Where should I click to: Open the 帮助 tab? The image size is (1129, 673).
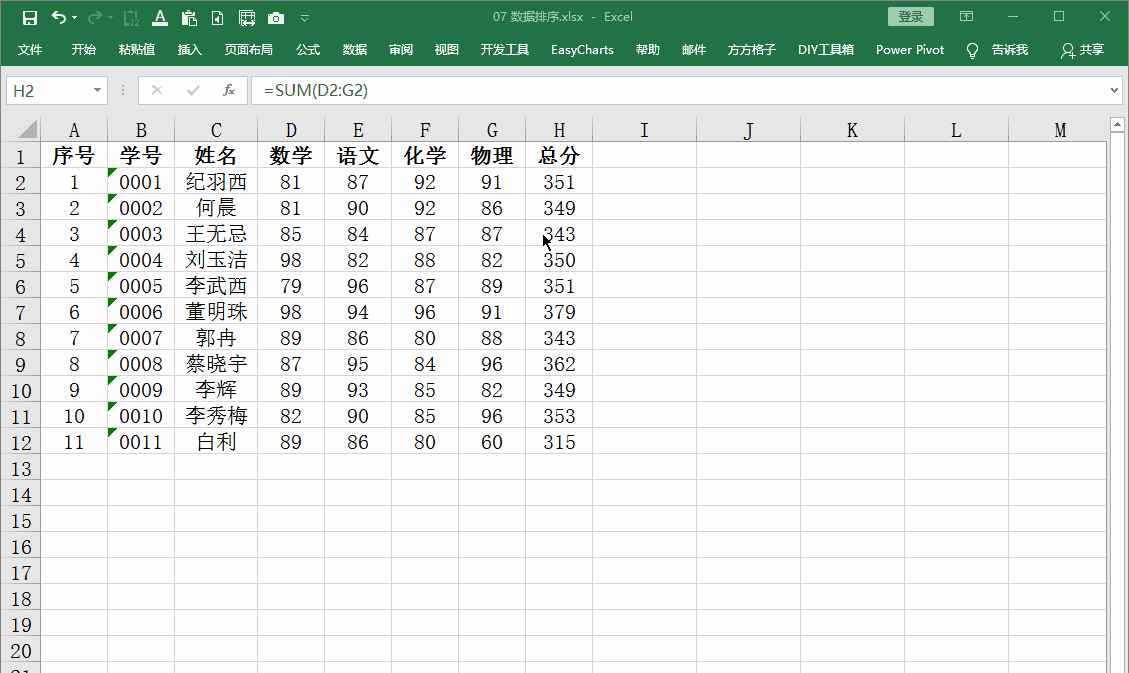pyautogui.click(x=647, y=50)
